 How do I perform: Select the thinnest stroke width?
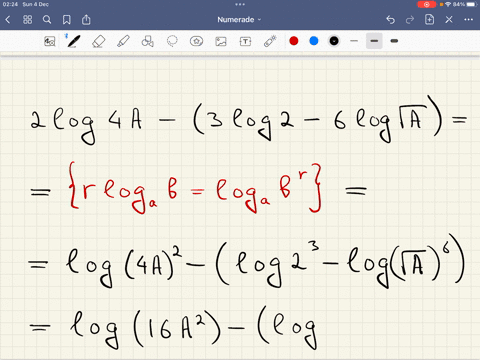coord(354,41)
